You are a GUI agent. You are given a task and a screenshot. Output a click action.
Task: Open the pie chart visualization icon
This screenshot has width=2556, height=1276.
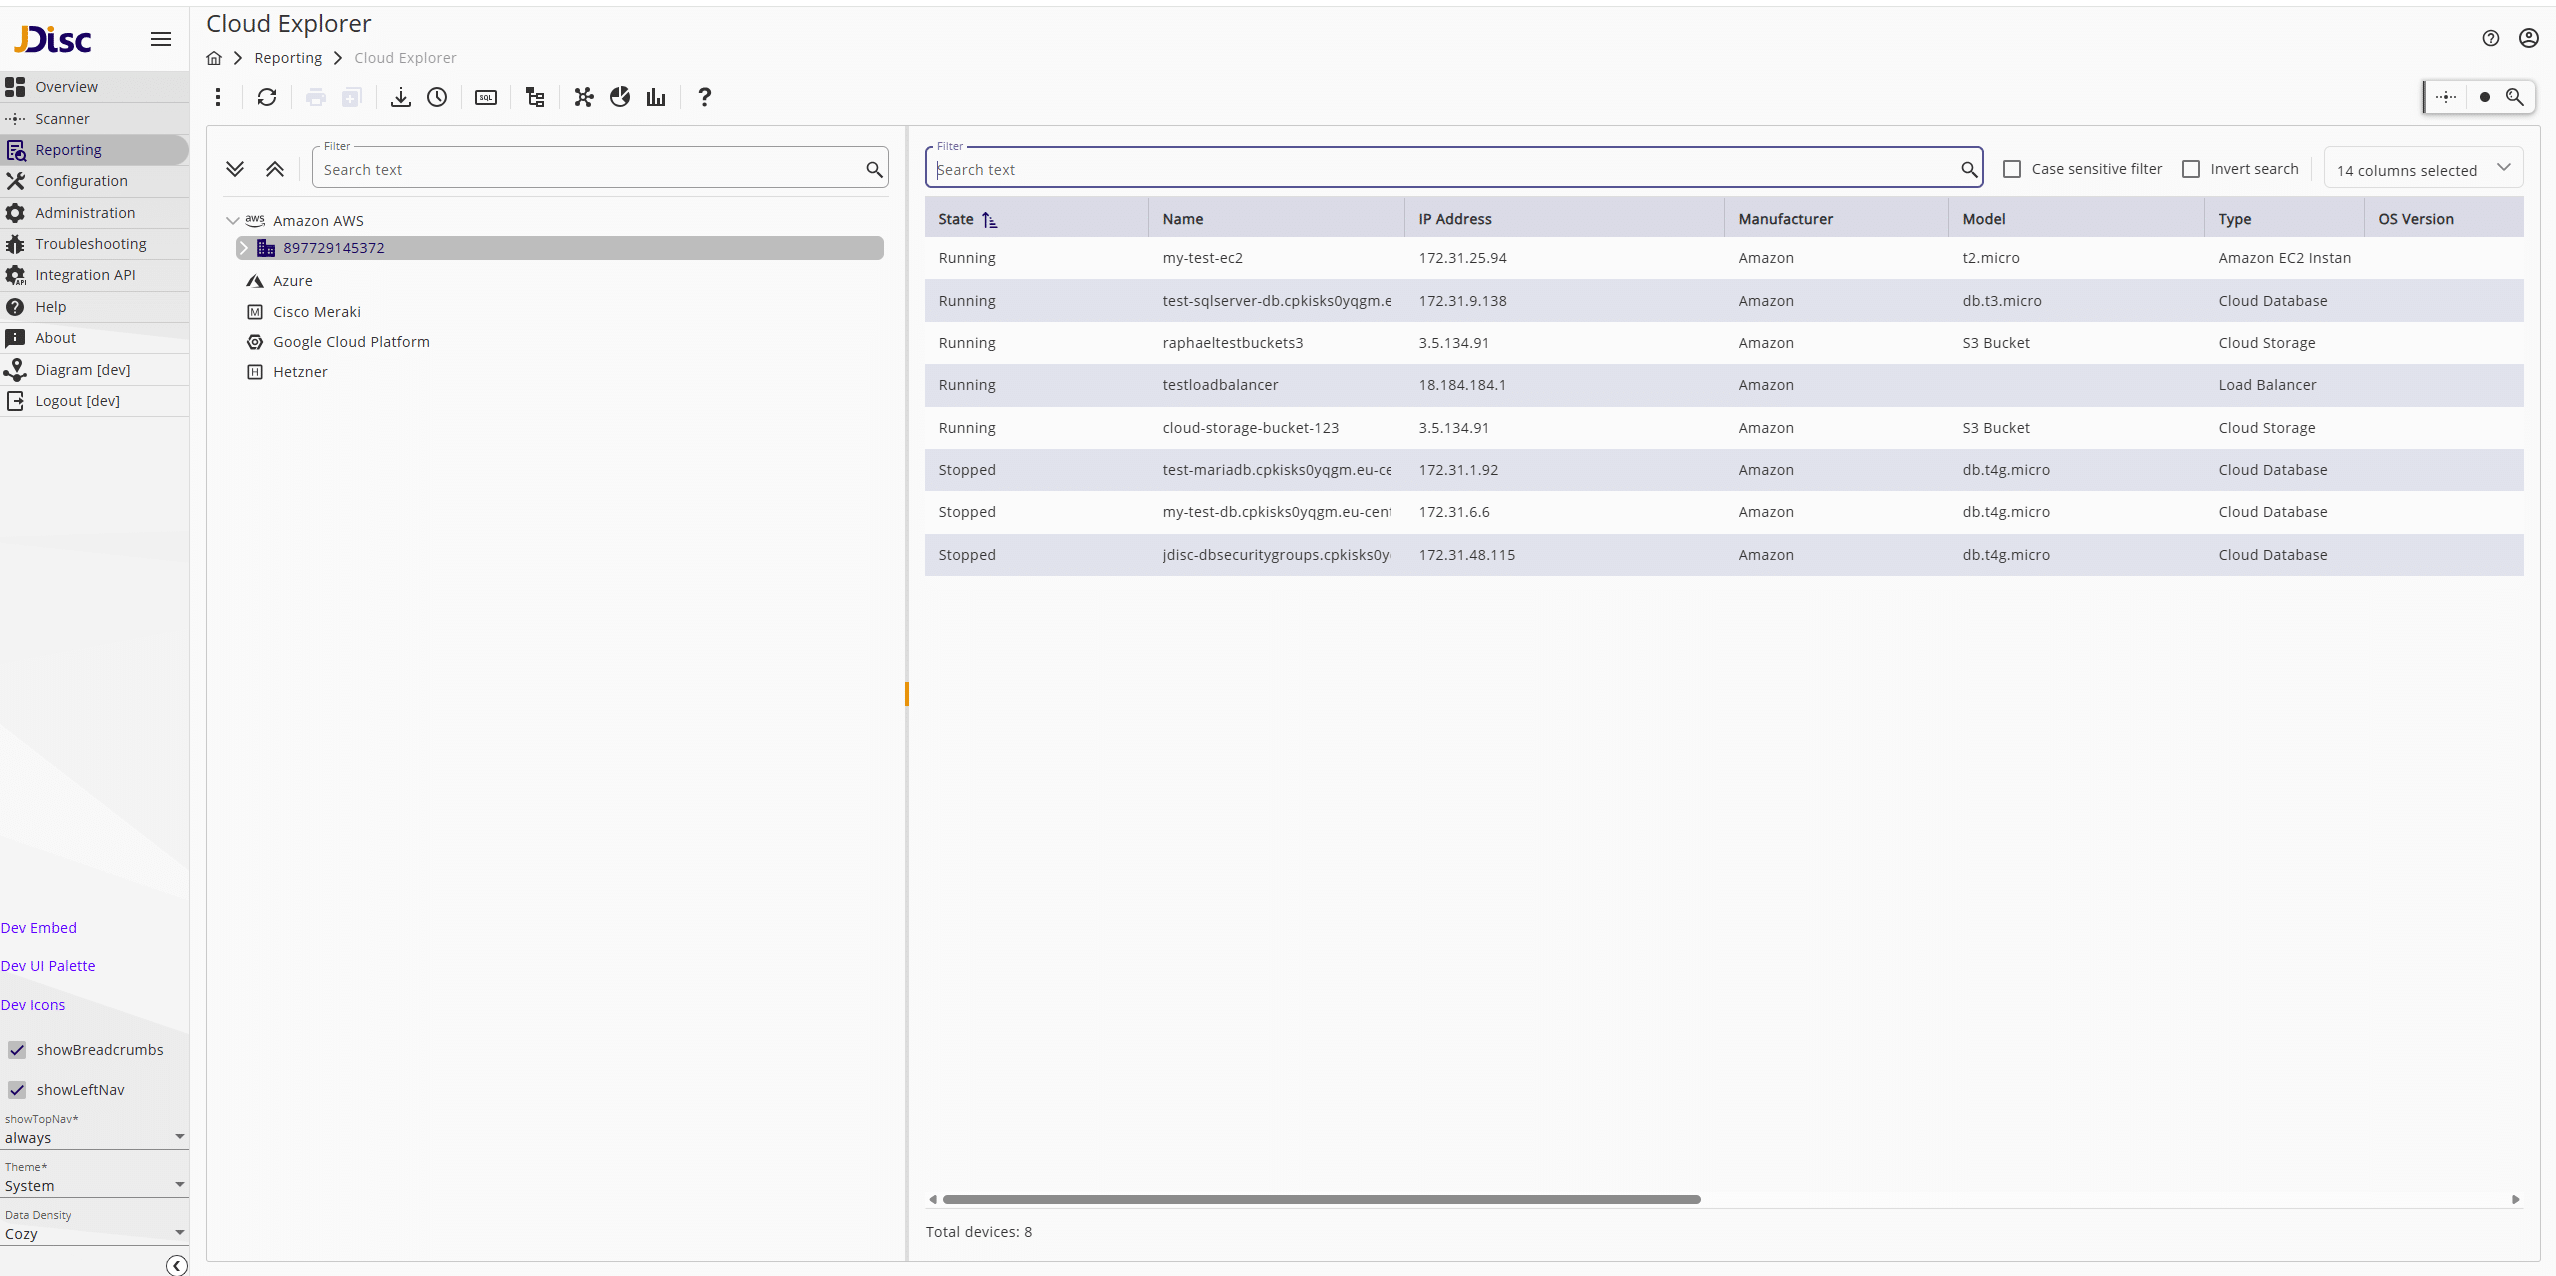[620, 97]
